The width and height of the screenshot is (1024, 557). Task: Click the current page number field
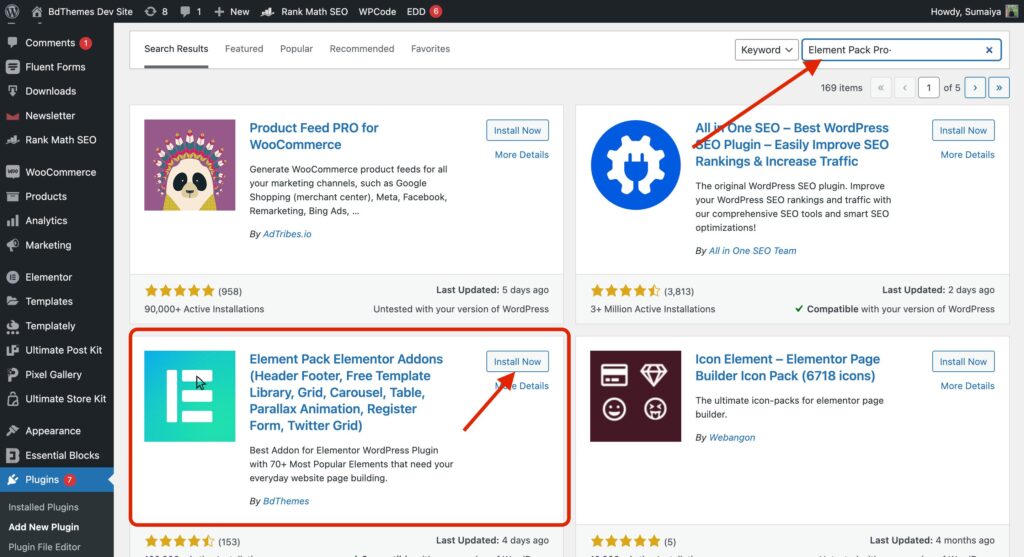click(x=928, y=88)
